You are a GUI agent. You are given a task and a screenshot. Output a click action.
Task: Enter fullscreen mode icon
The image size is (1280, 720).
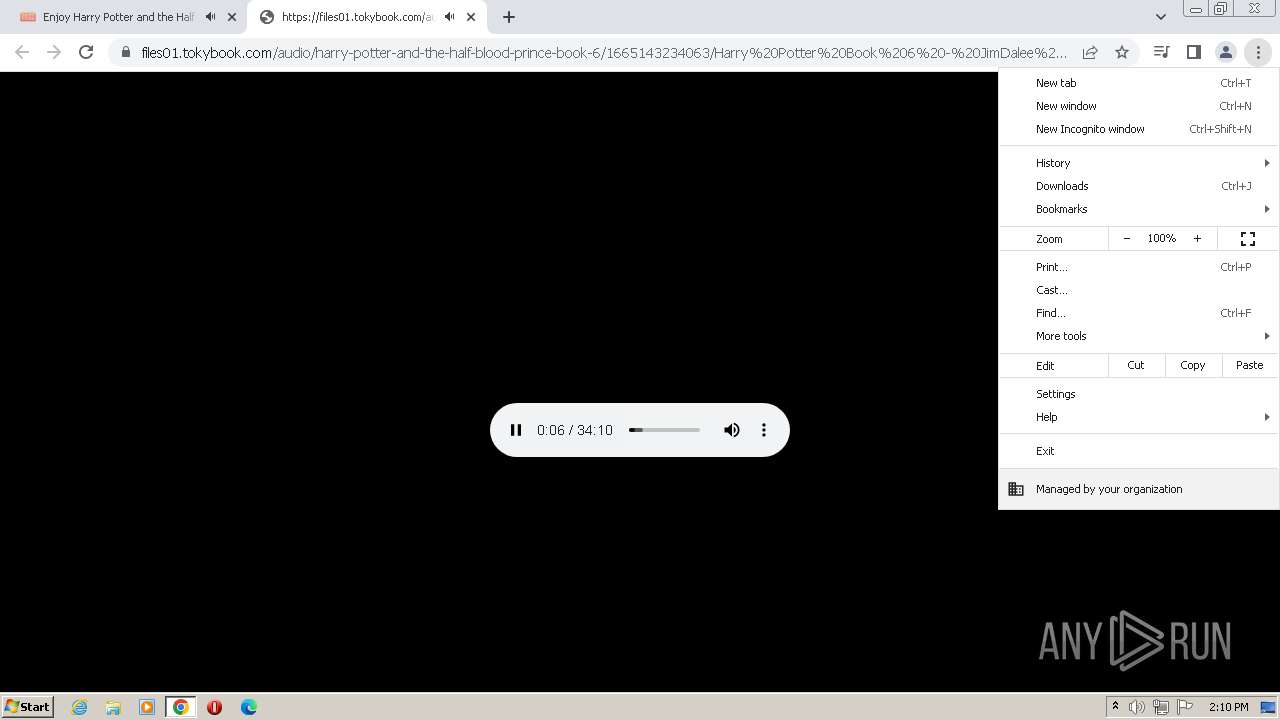(x=1248, y=239)
